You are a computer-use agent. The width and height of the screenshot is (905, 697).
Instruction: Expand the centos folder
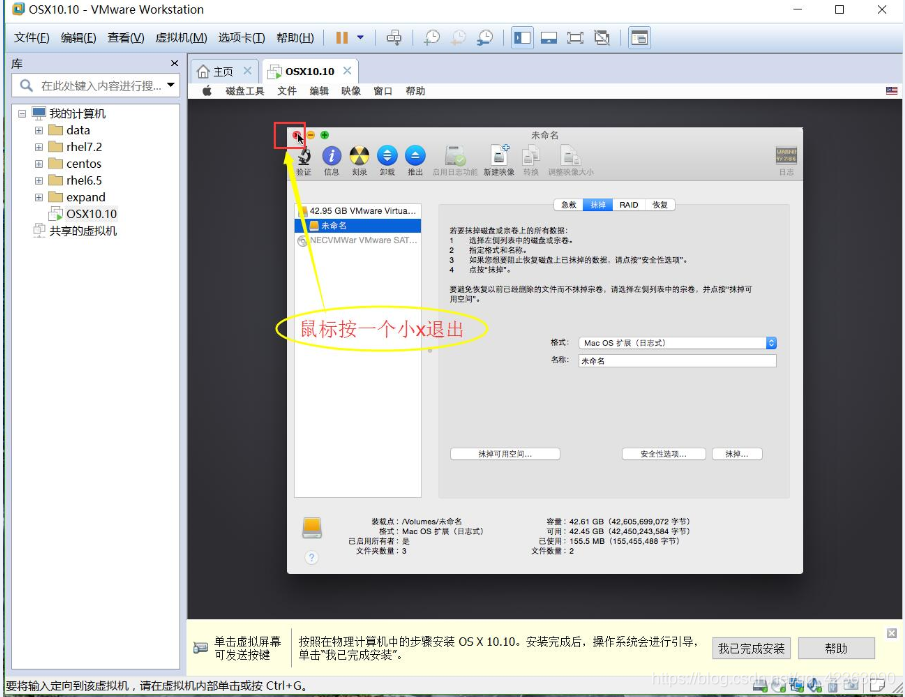click(x=39, y=164)
